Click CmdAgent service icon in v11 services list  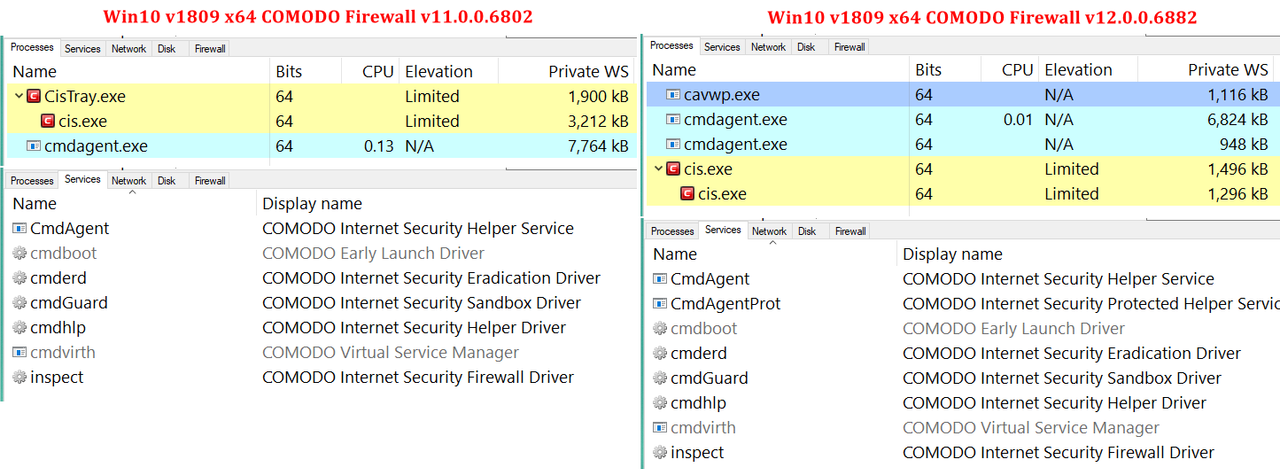[20, 228]
